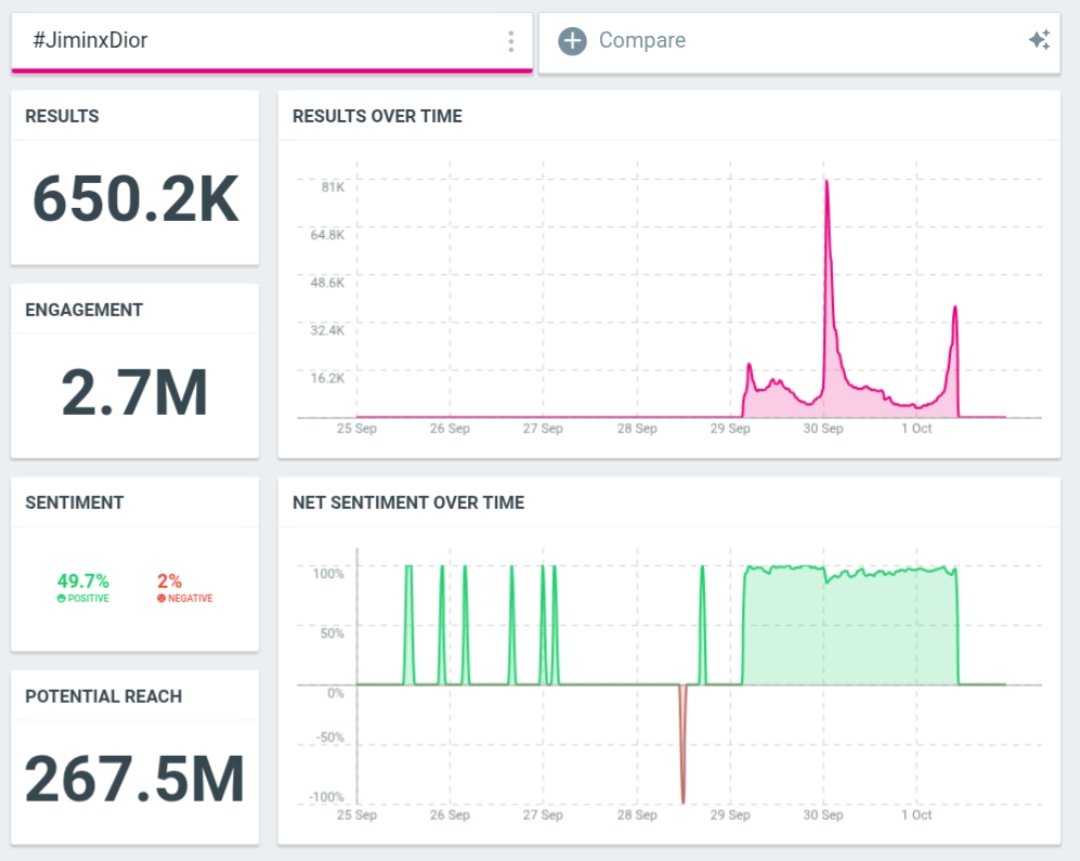Click the 49.7% positive sentiment value
The height and width of the screenshot is (861, 1080).
(83, 581)
